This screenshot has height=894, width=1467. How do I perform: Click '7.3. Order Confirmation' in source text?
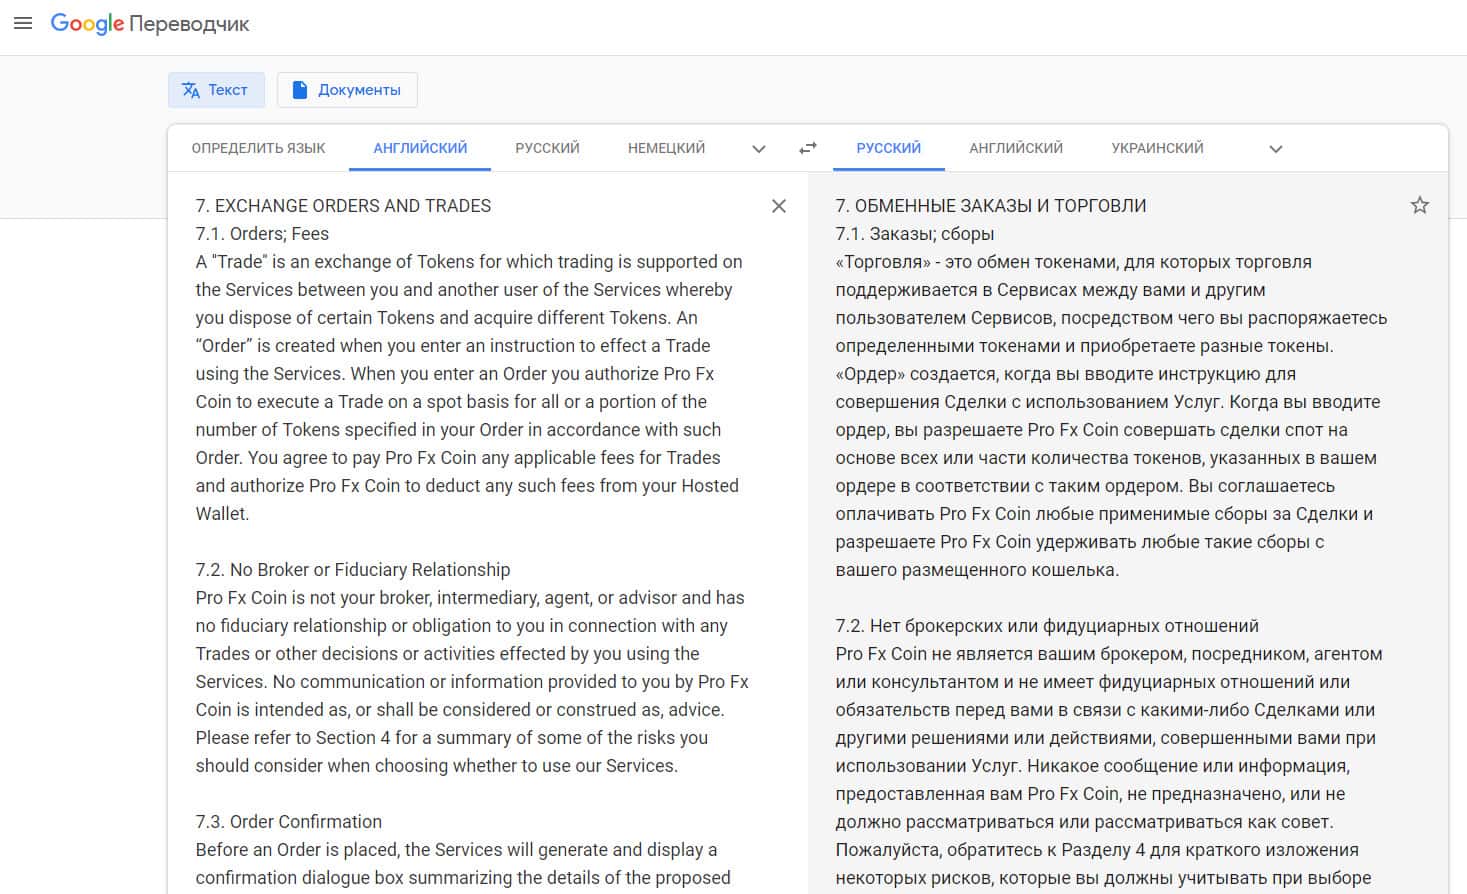coord(288,822)
